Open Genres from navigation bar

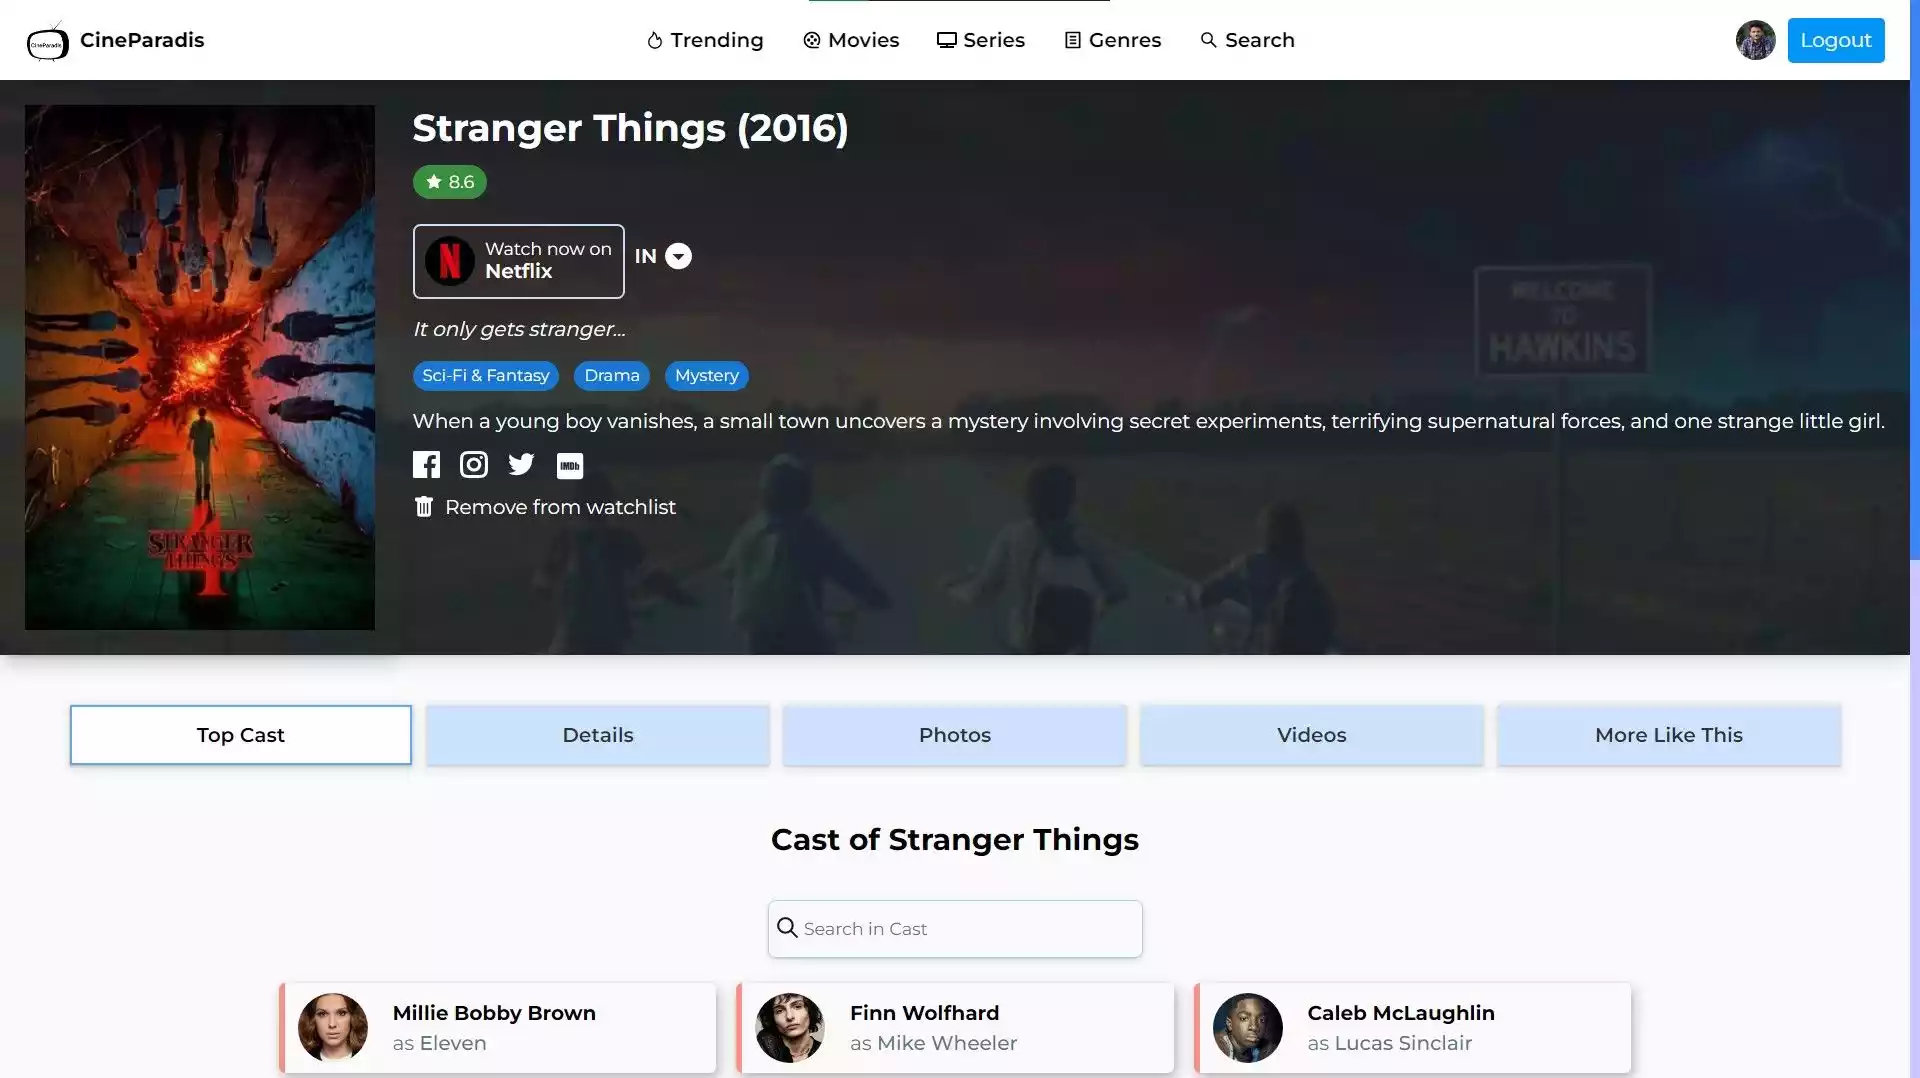coord(1113,40)
